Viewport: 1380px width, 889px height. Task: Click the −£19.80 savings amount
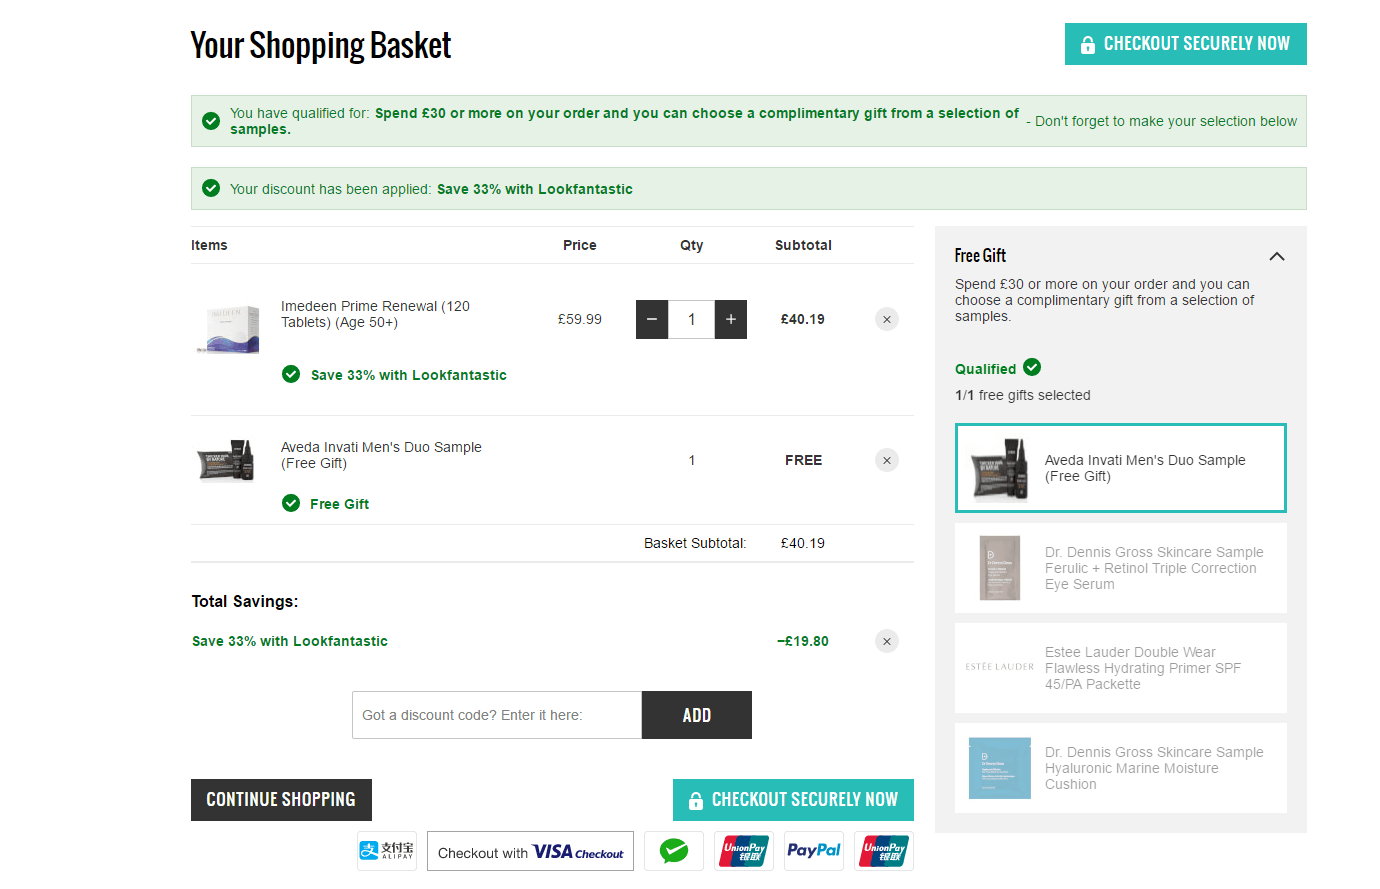click(x=803, y=642)
